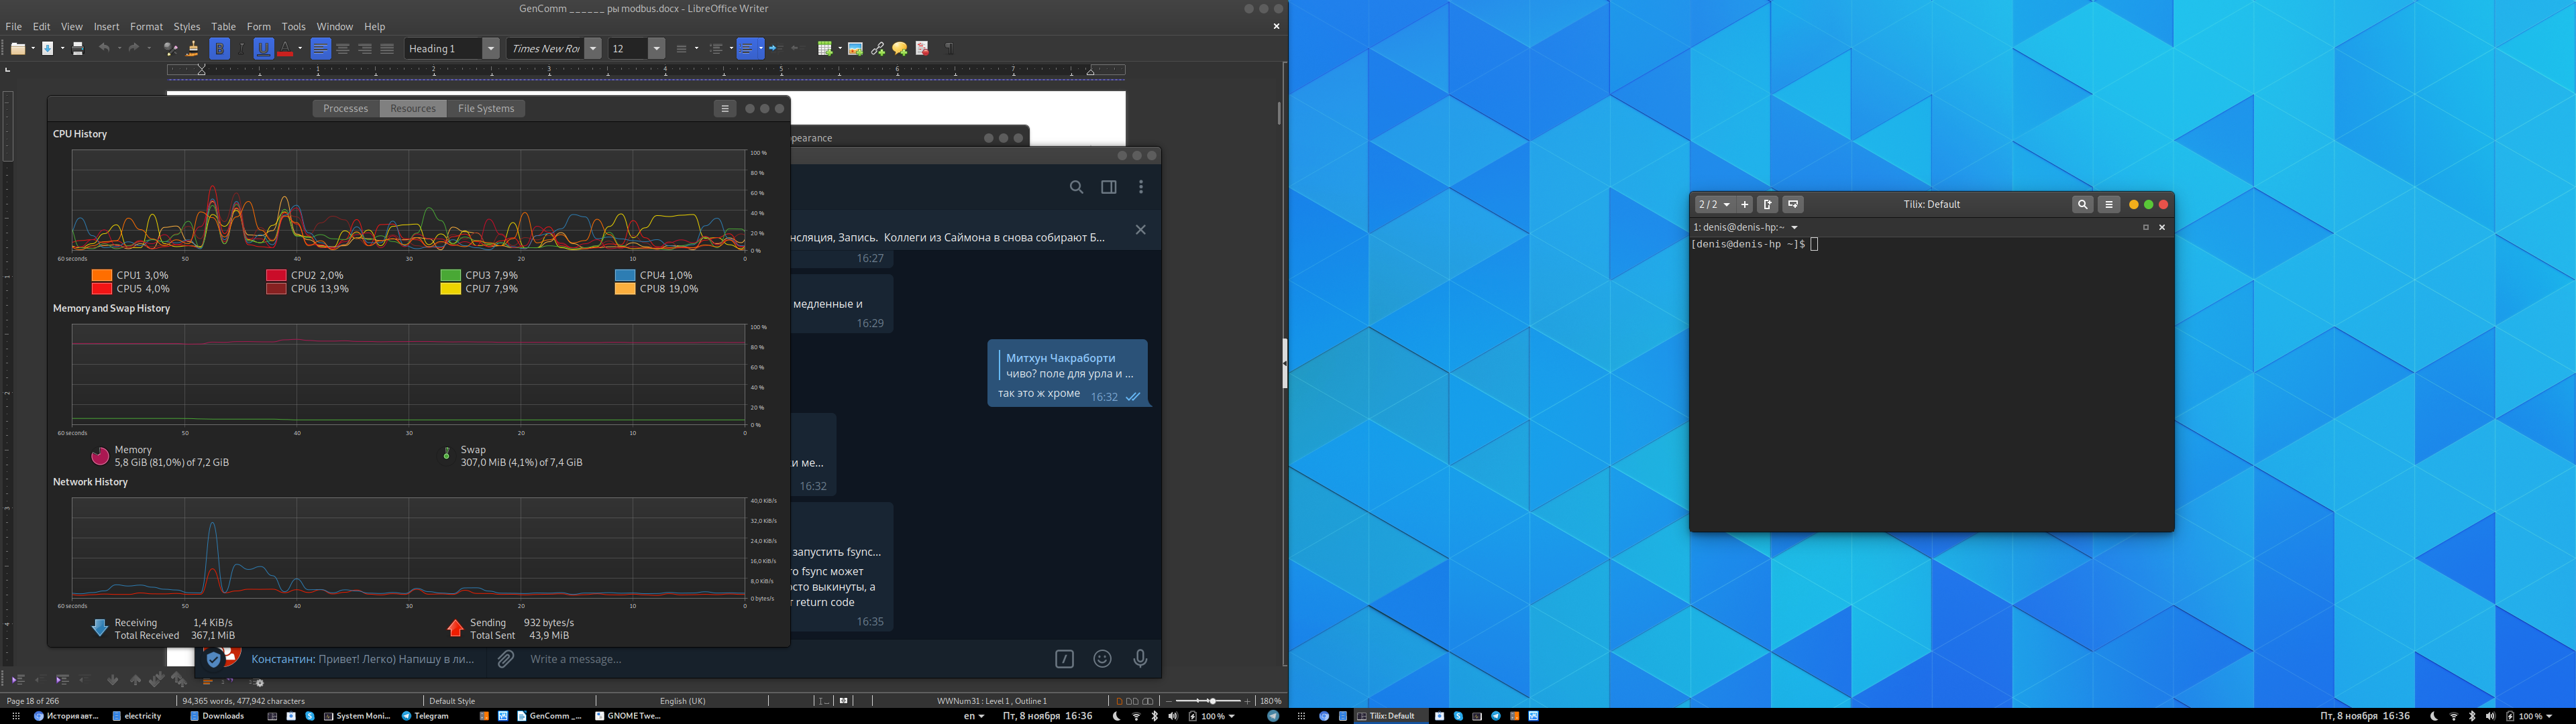The height and width of the screenshot is (724, 2576).
Task: Click the Insert Hyperlink icon
Action: click(878, 48)
